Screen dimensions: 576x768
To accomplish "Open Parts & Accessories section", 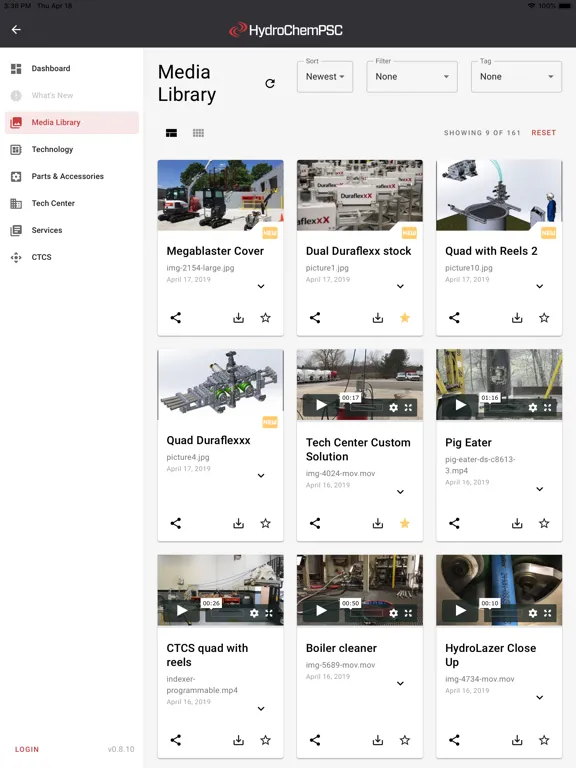I will [x=72, y=176].
